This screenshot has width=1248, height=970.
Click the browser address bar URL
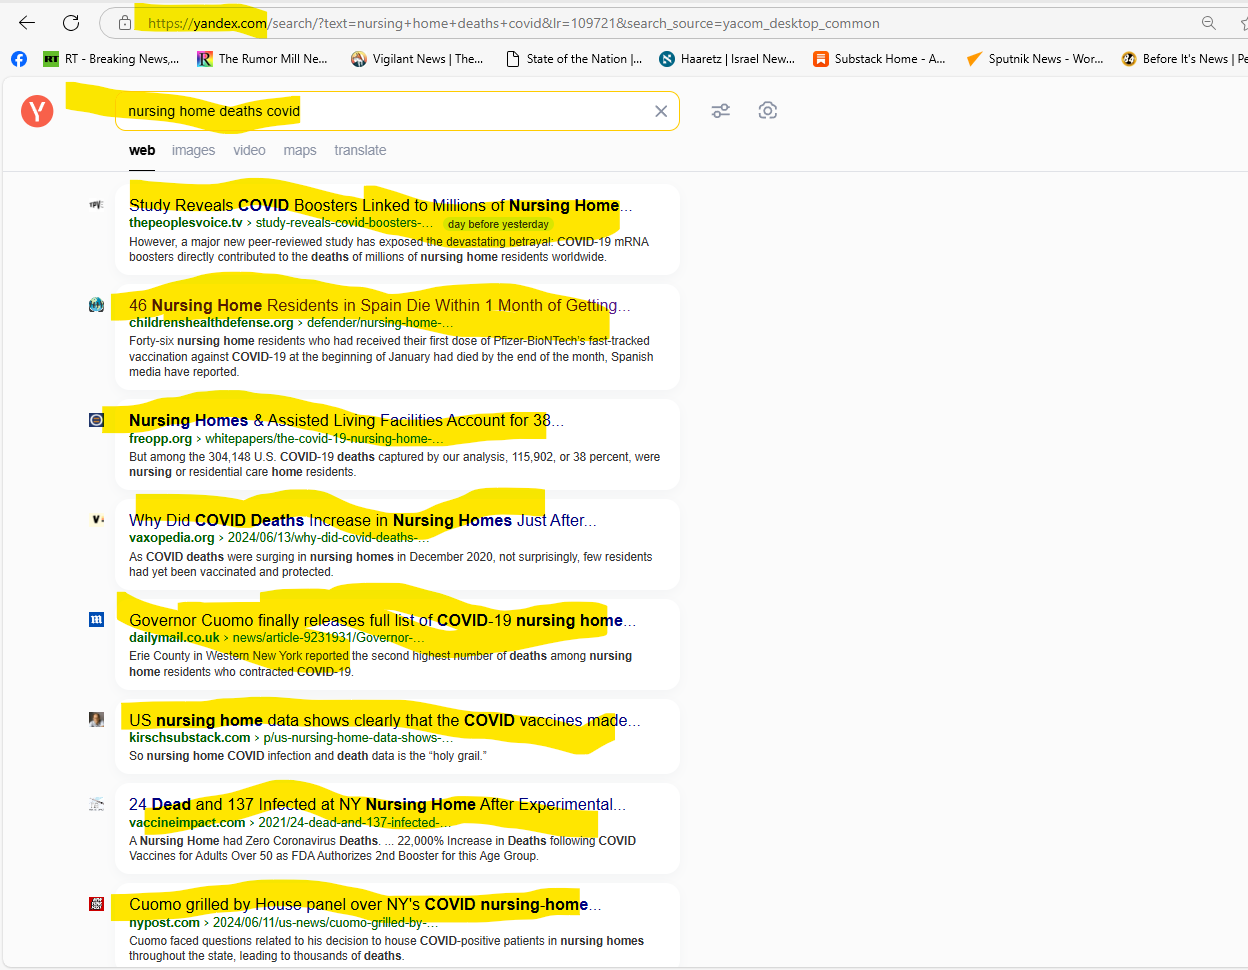tap(514, 23)
